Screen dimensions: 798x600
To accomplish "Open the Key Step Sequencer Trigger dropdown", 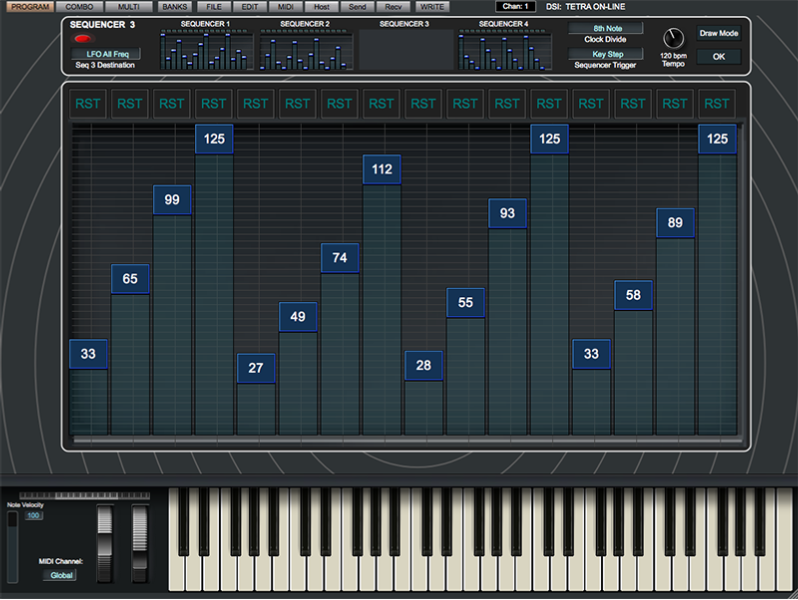I will tap(606, 54).
